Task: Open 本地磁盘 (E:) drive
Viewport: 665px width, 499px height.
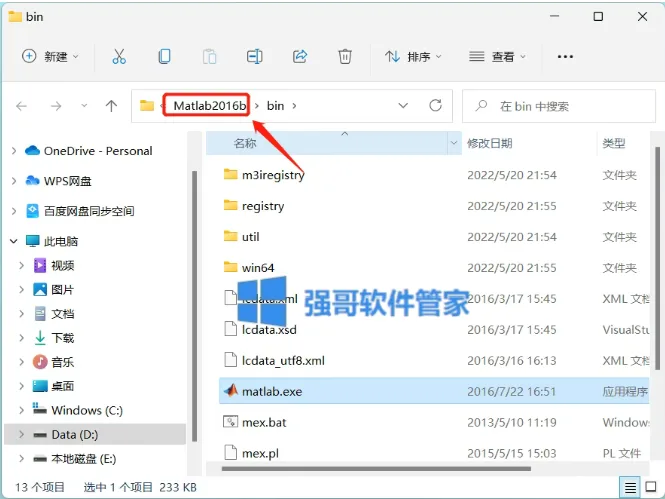Action: click(x=84, y=459)
